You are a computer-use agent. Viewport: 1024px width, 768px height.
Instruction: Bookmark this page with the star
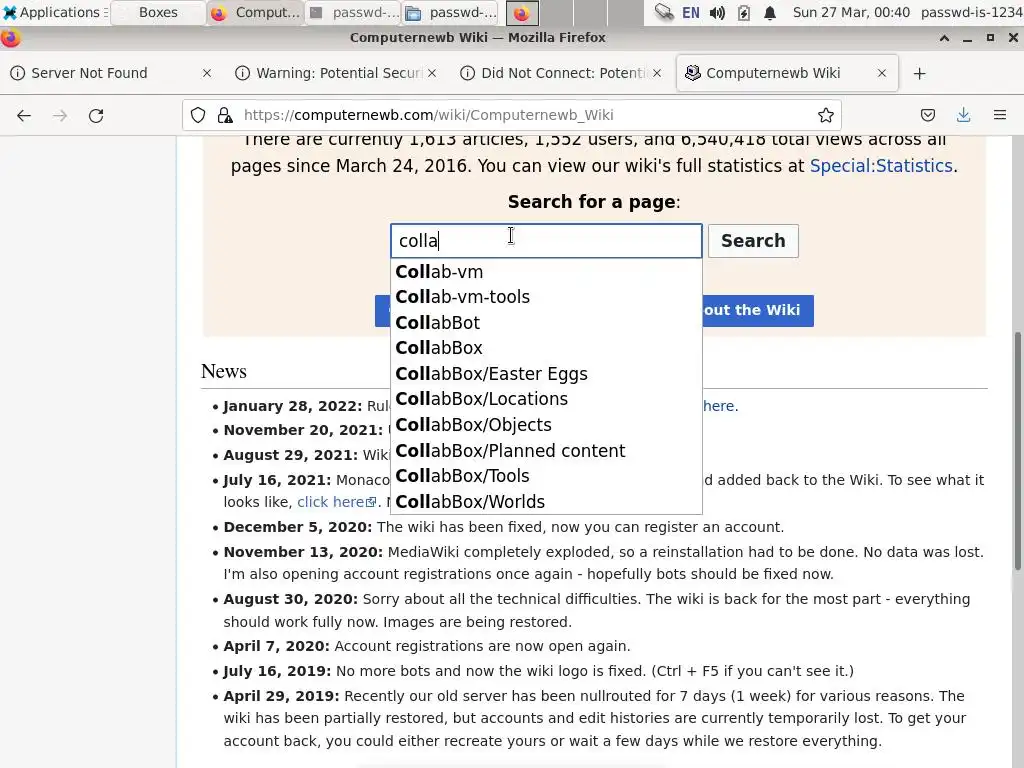pos(825,116)
